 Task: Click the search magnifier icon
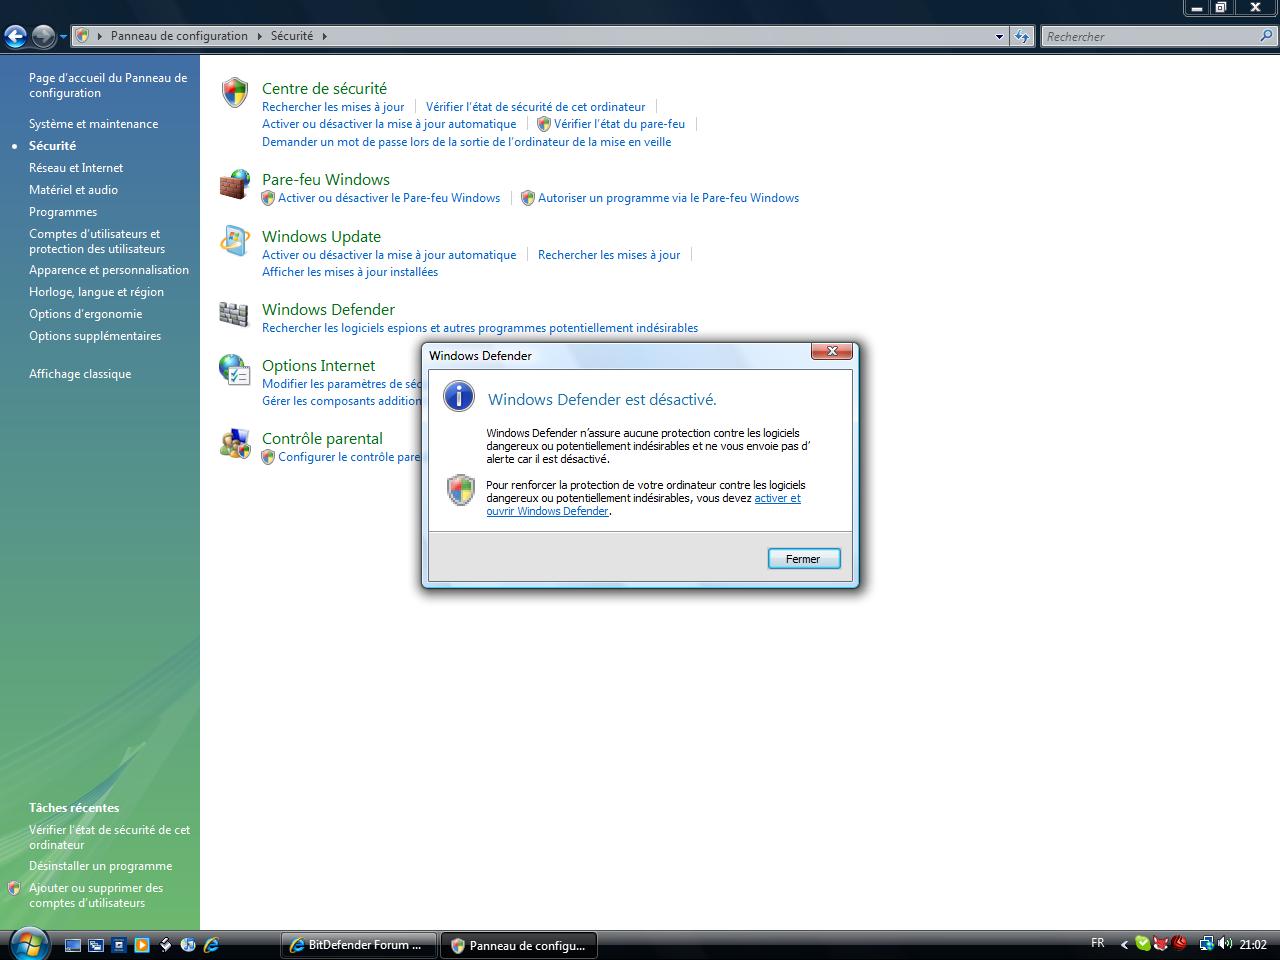[x=1267, y=36]
